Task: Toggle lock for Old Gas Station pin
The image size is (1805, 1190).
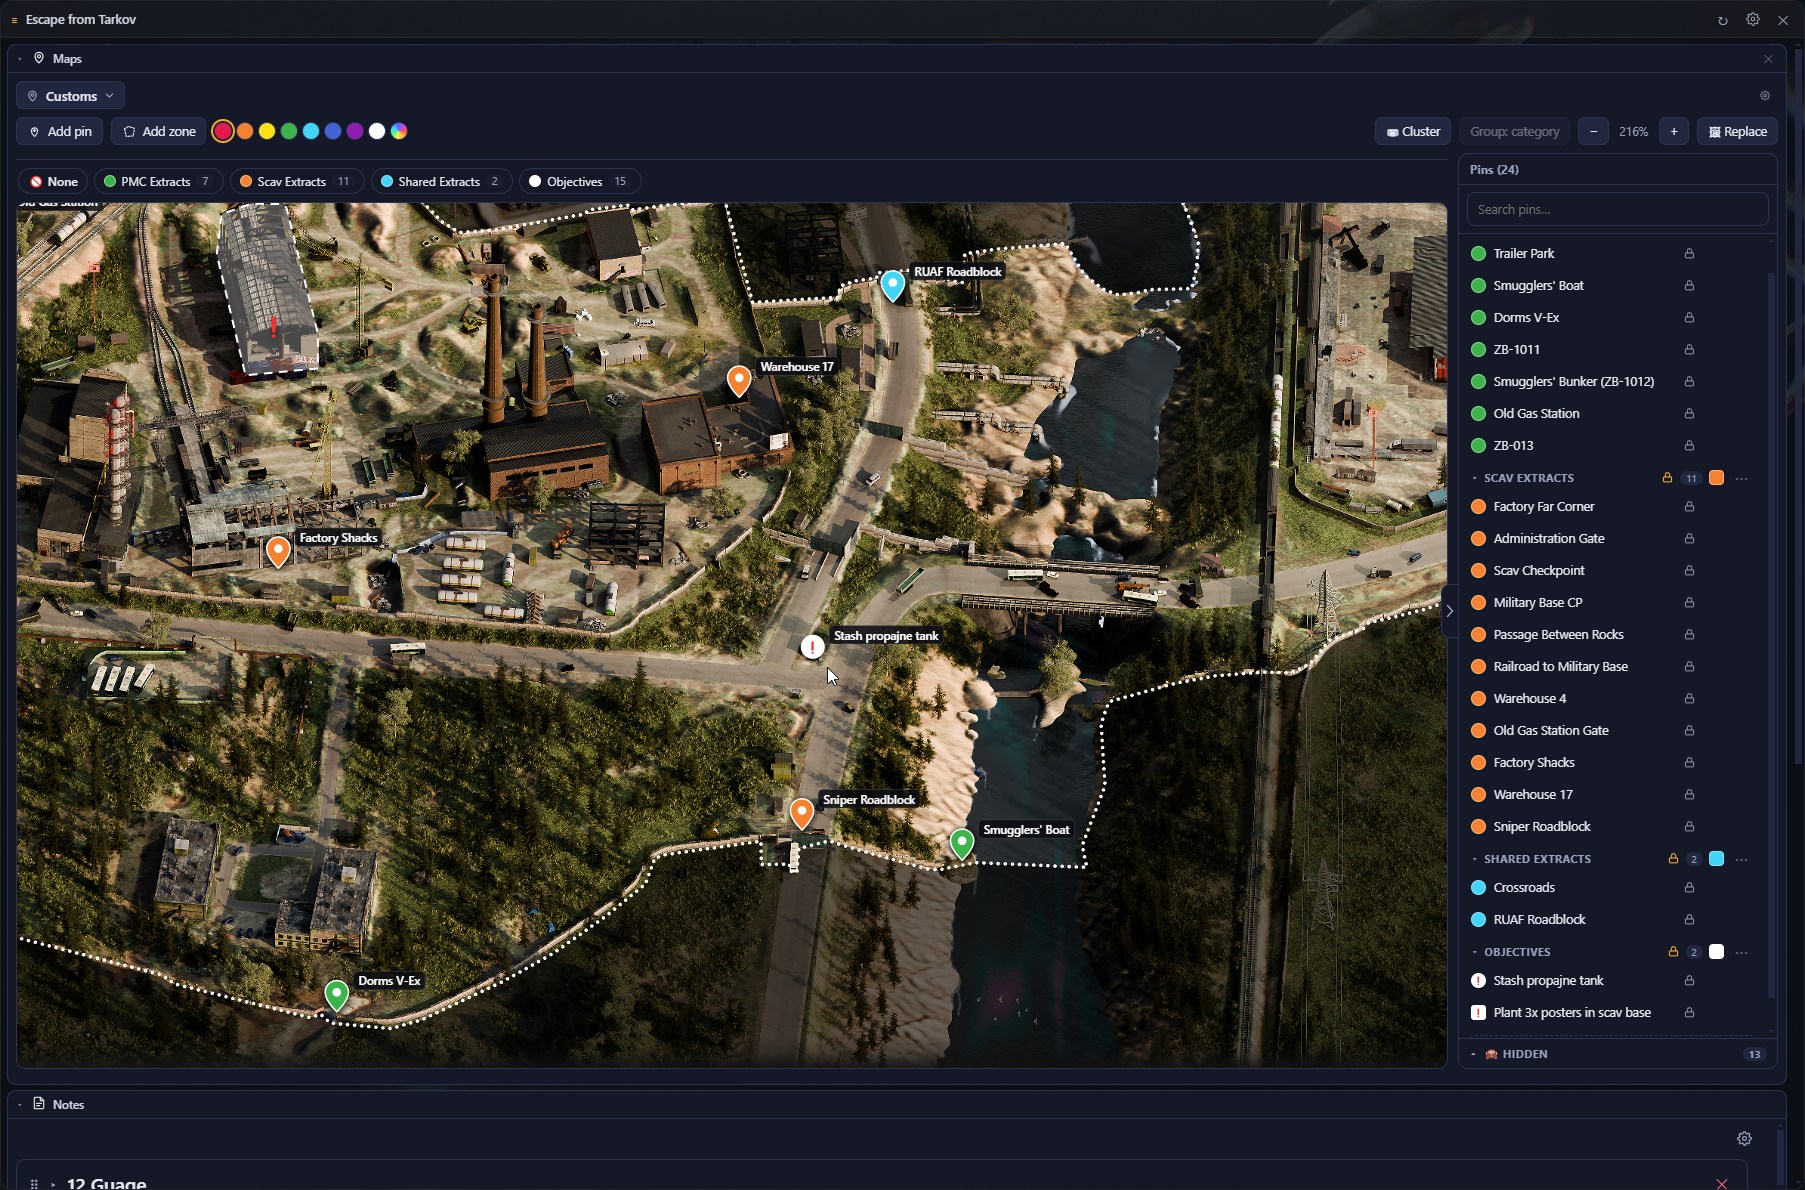Action: pyautogui.click(x=1689, y=414)
